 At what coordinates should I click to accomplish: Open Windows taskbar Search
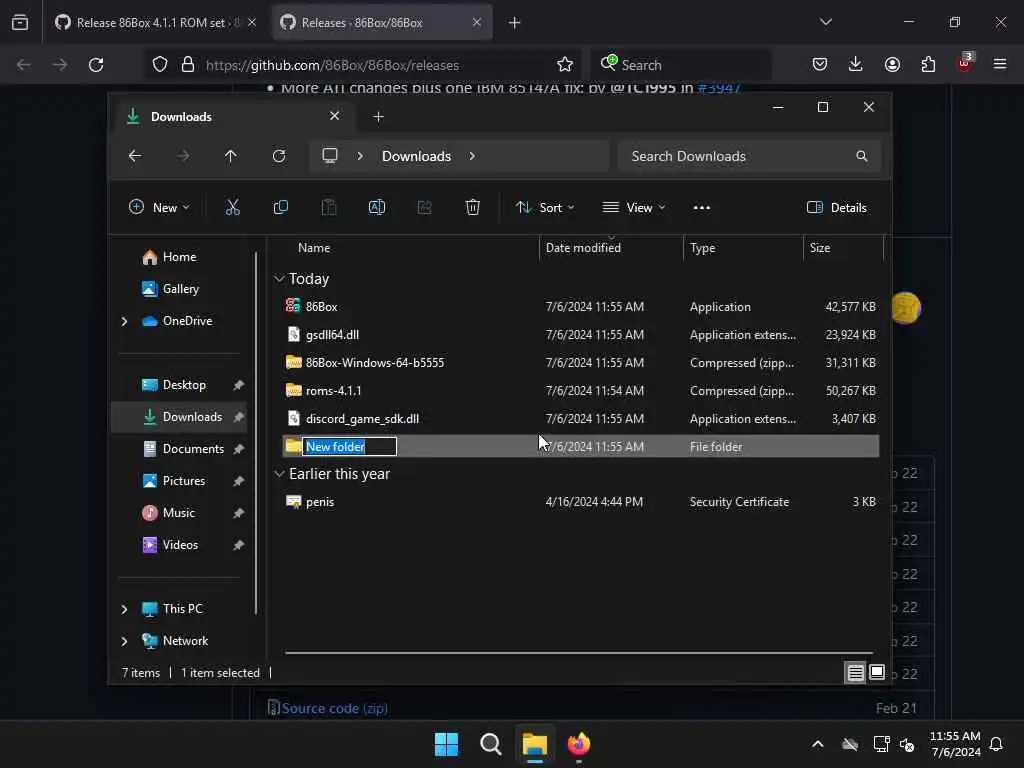click(x=490, y=744)
